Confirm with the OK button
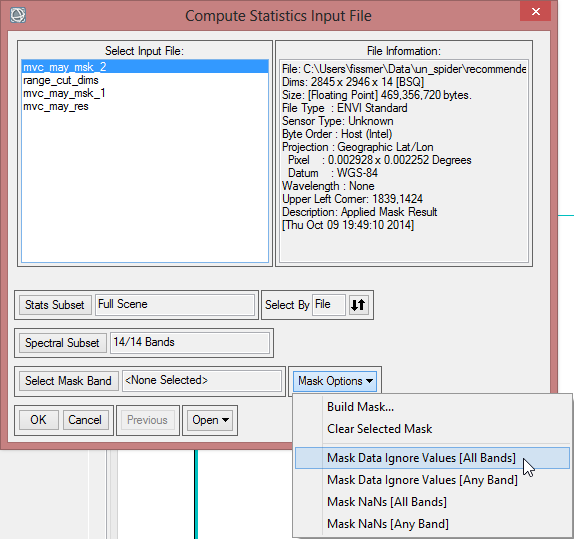This screenshot has height=539, width=574. point(38,420)
